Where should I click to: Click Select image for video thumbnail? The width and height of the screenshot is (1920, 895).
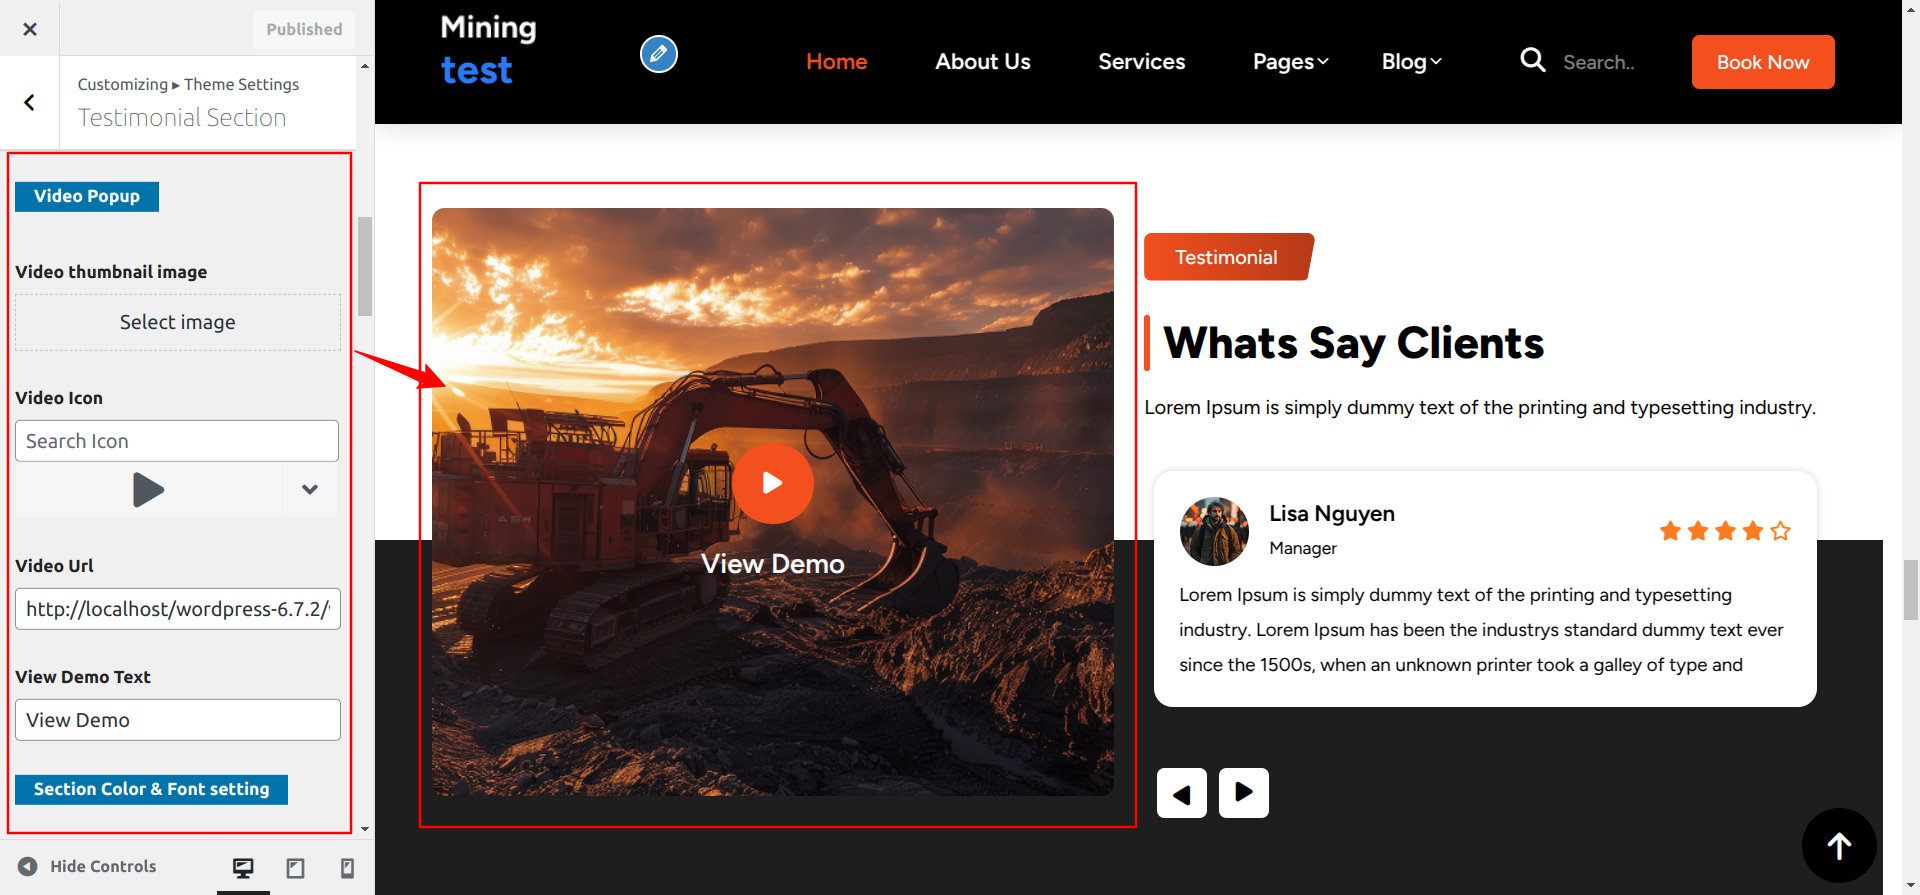click(178, 322)
